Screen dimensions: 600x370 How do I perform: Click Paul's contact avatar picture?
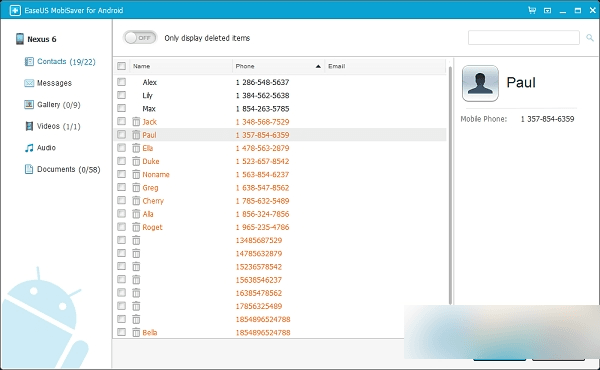480,83
